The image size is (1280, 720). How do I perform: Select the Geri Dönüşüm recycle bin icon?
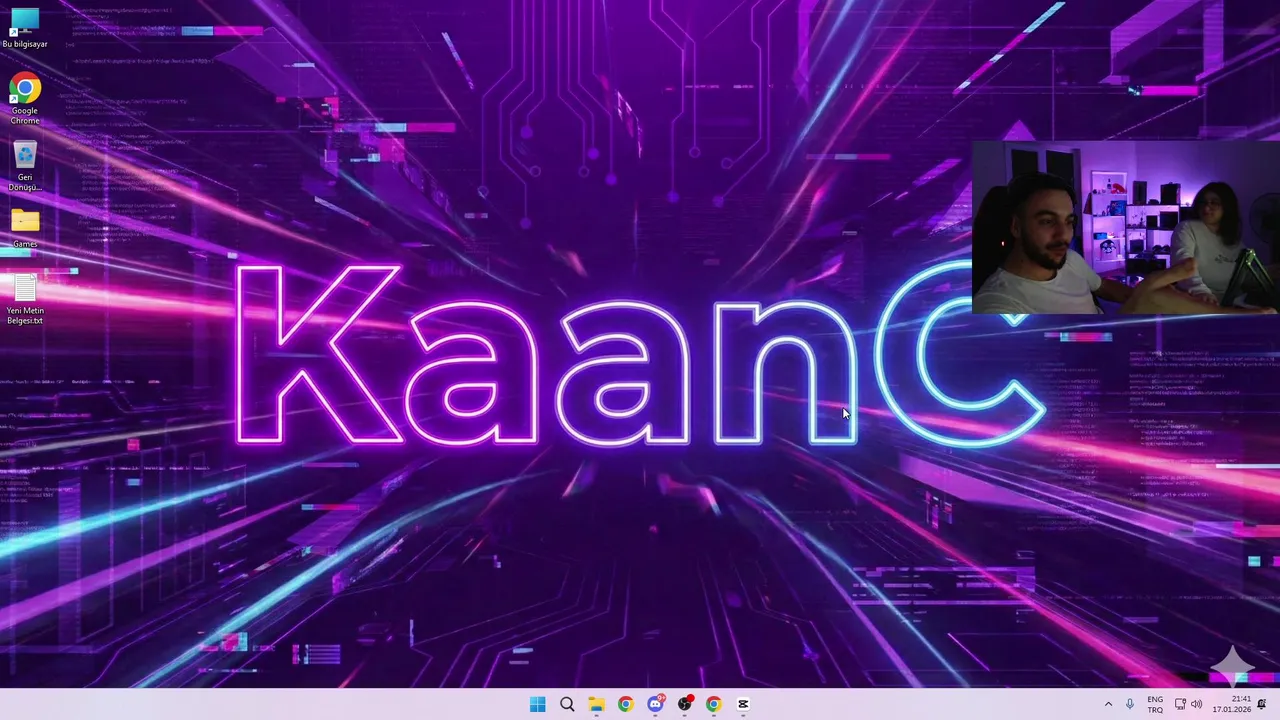tap(25, 166)
